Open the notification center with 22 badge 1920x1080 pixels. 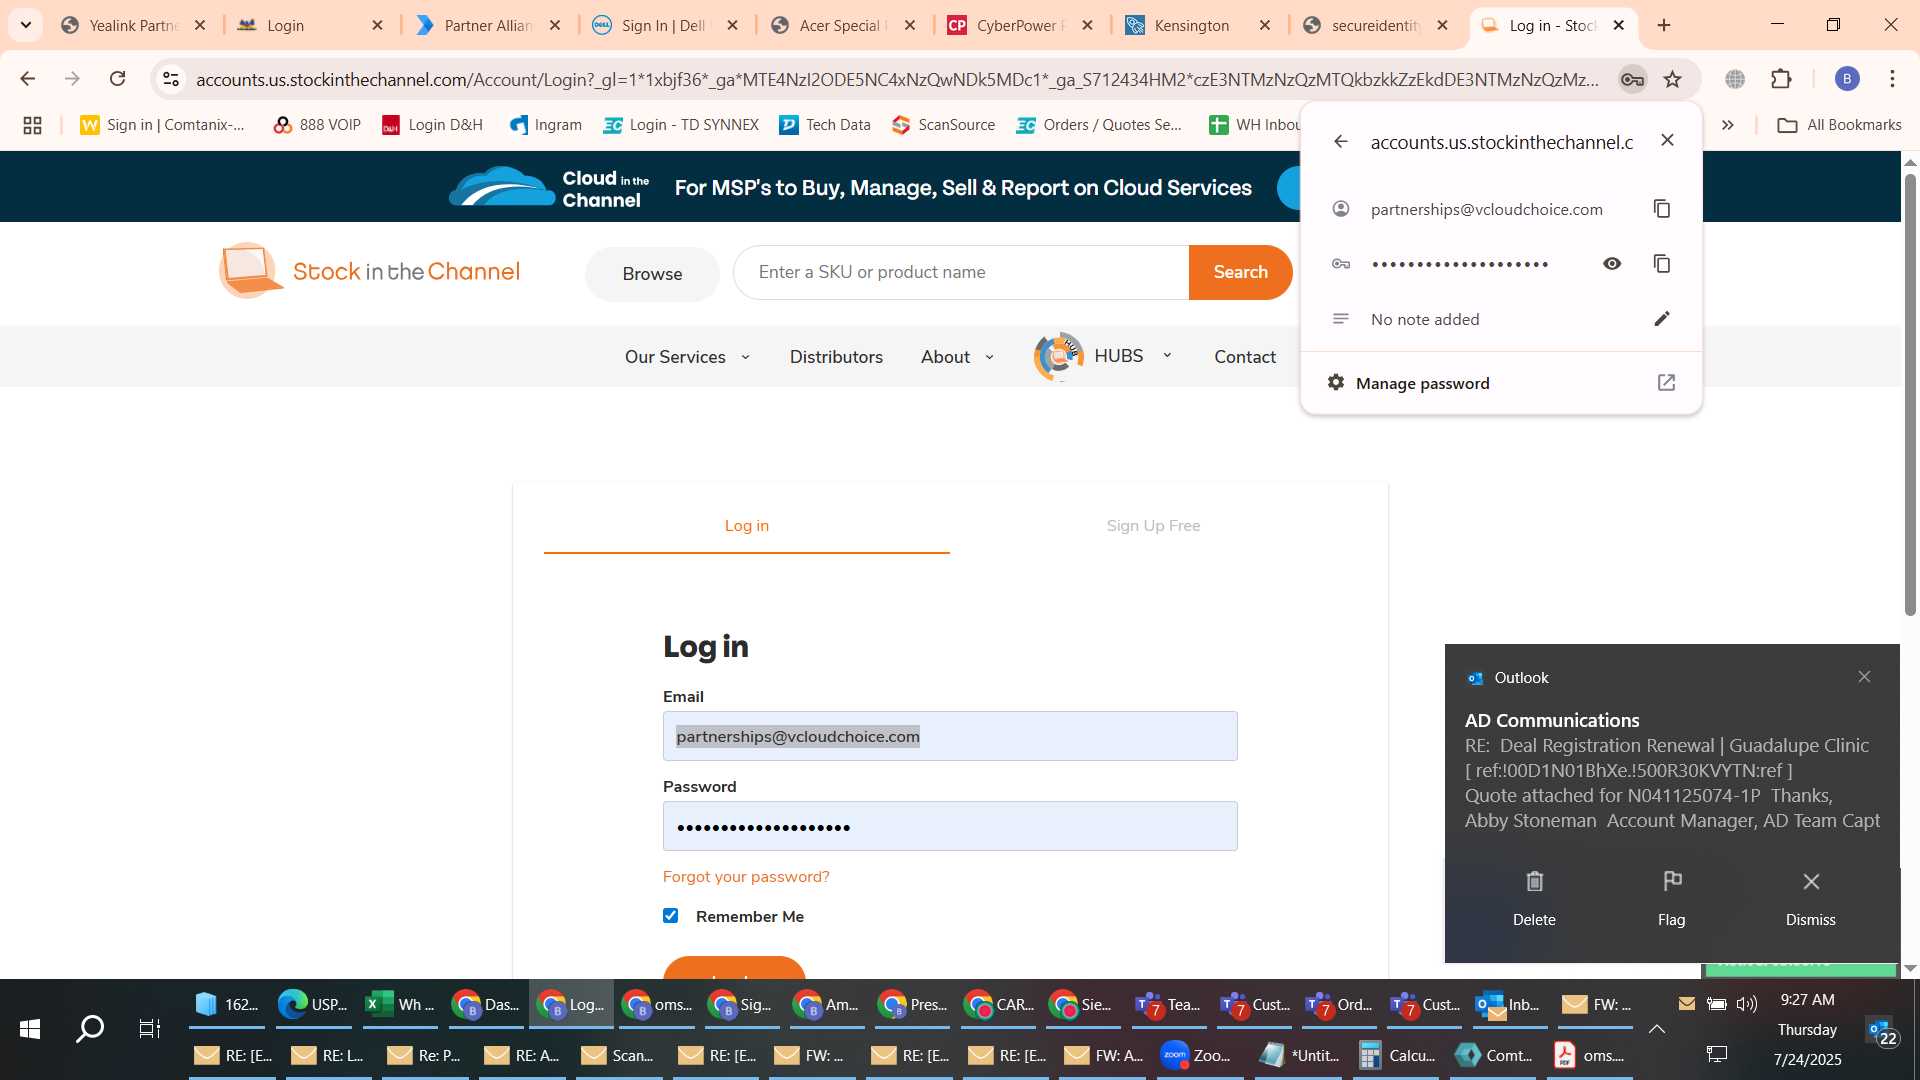click(1881, 1031)
